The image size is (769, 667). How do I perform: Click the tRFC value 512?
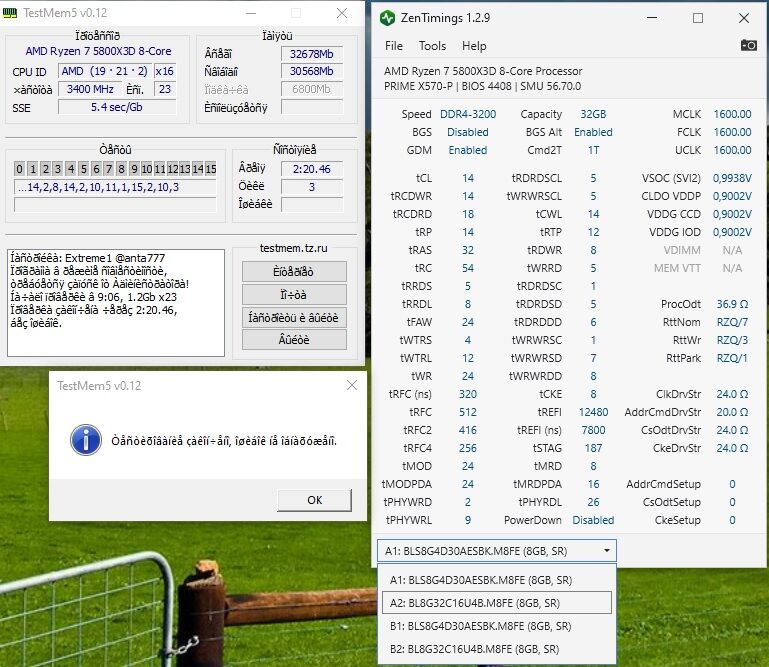point(468,412)
